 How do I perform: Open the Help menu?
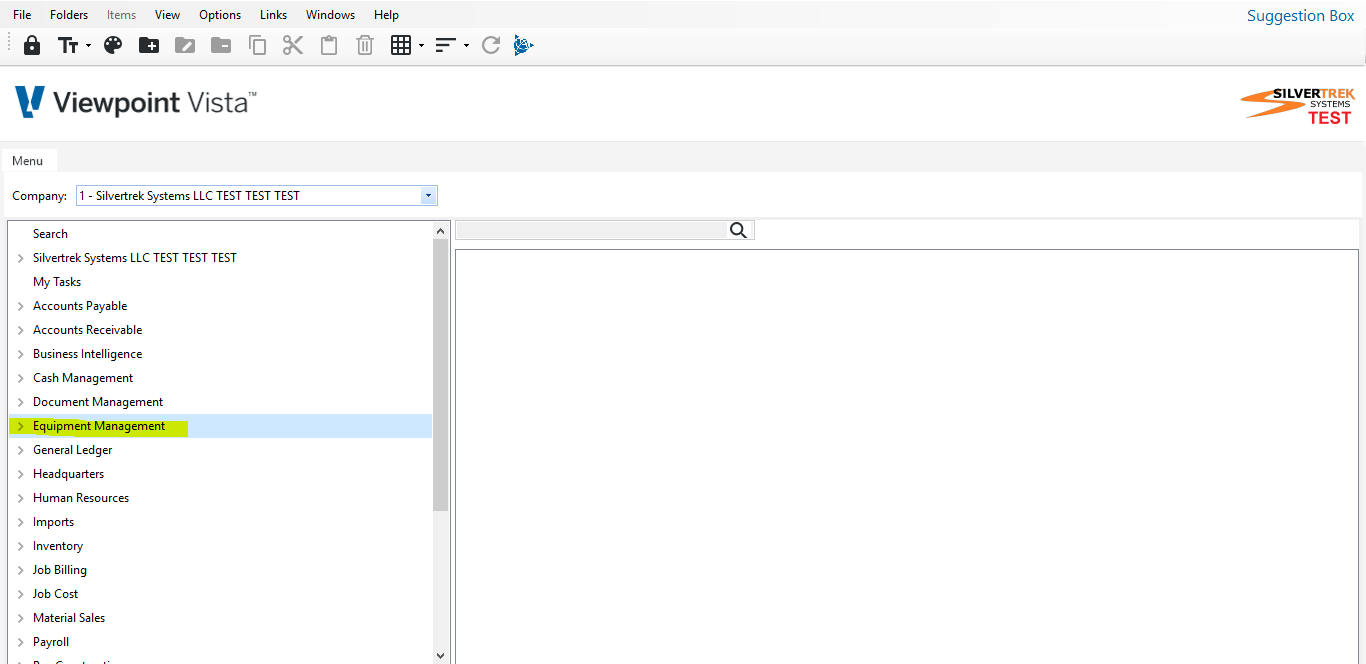(x=386, y=15)
